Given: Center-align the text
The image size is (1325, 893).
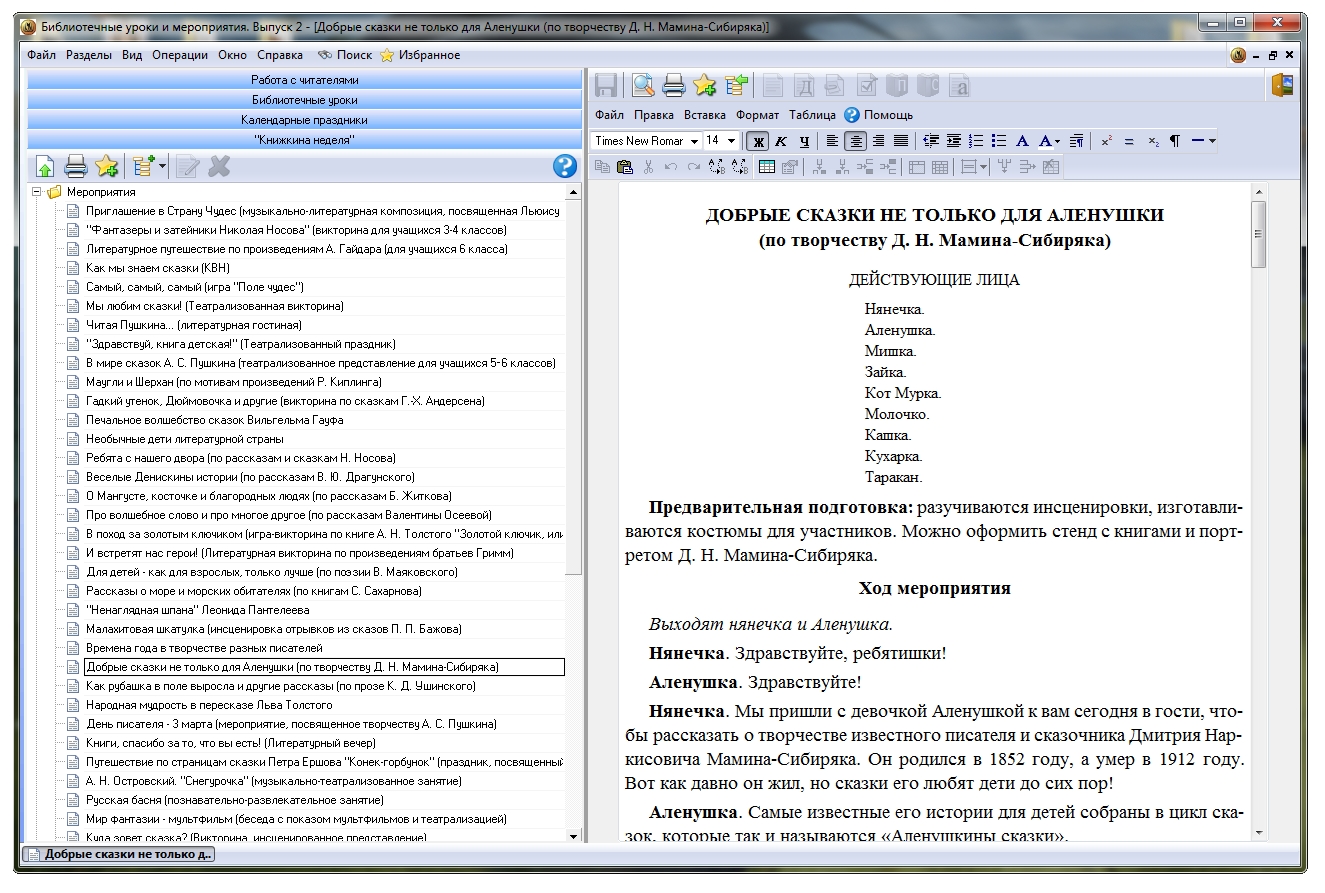Looking at the screenshot, I should [x=855, y=141].
